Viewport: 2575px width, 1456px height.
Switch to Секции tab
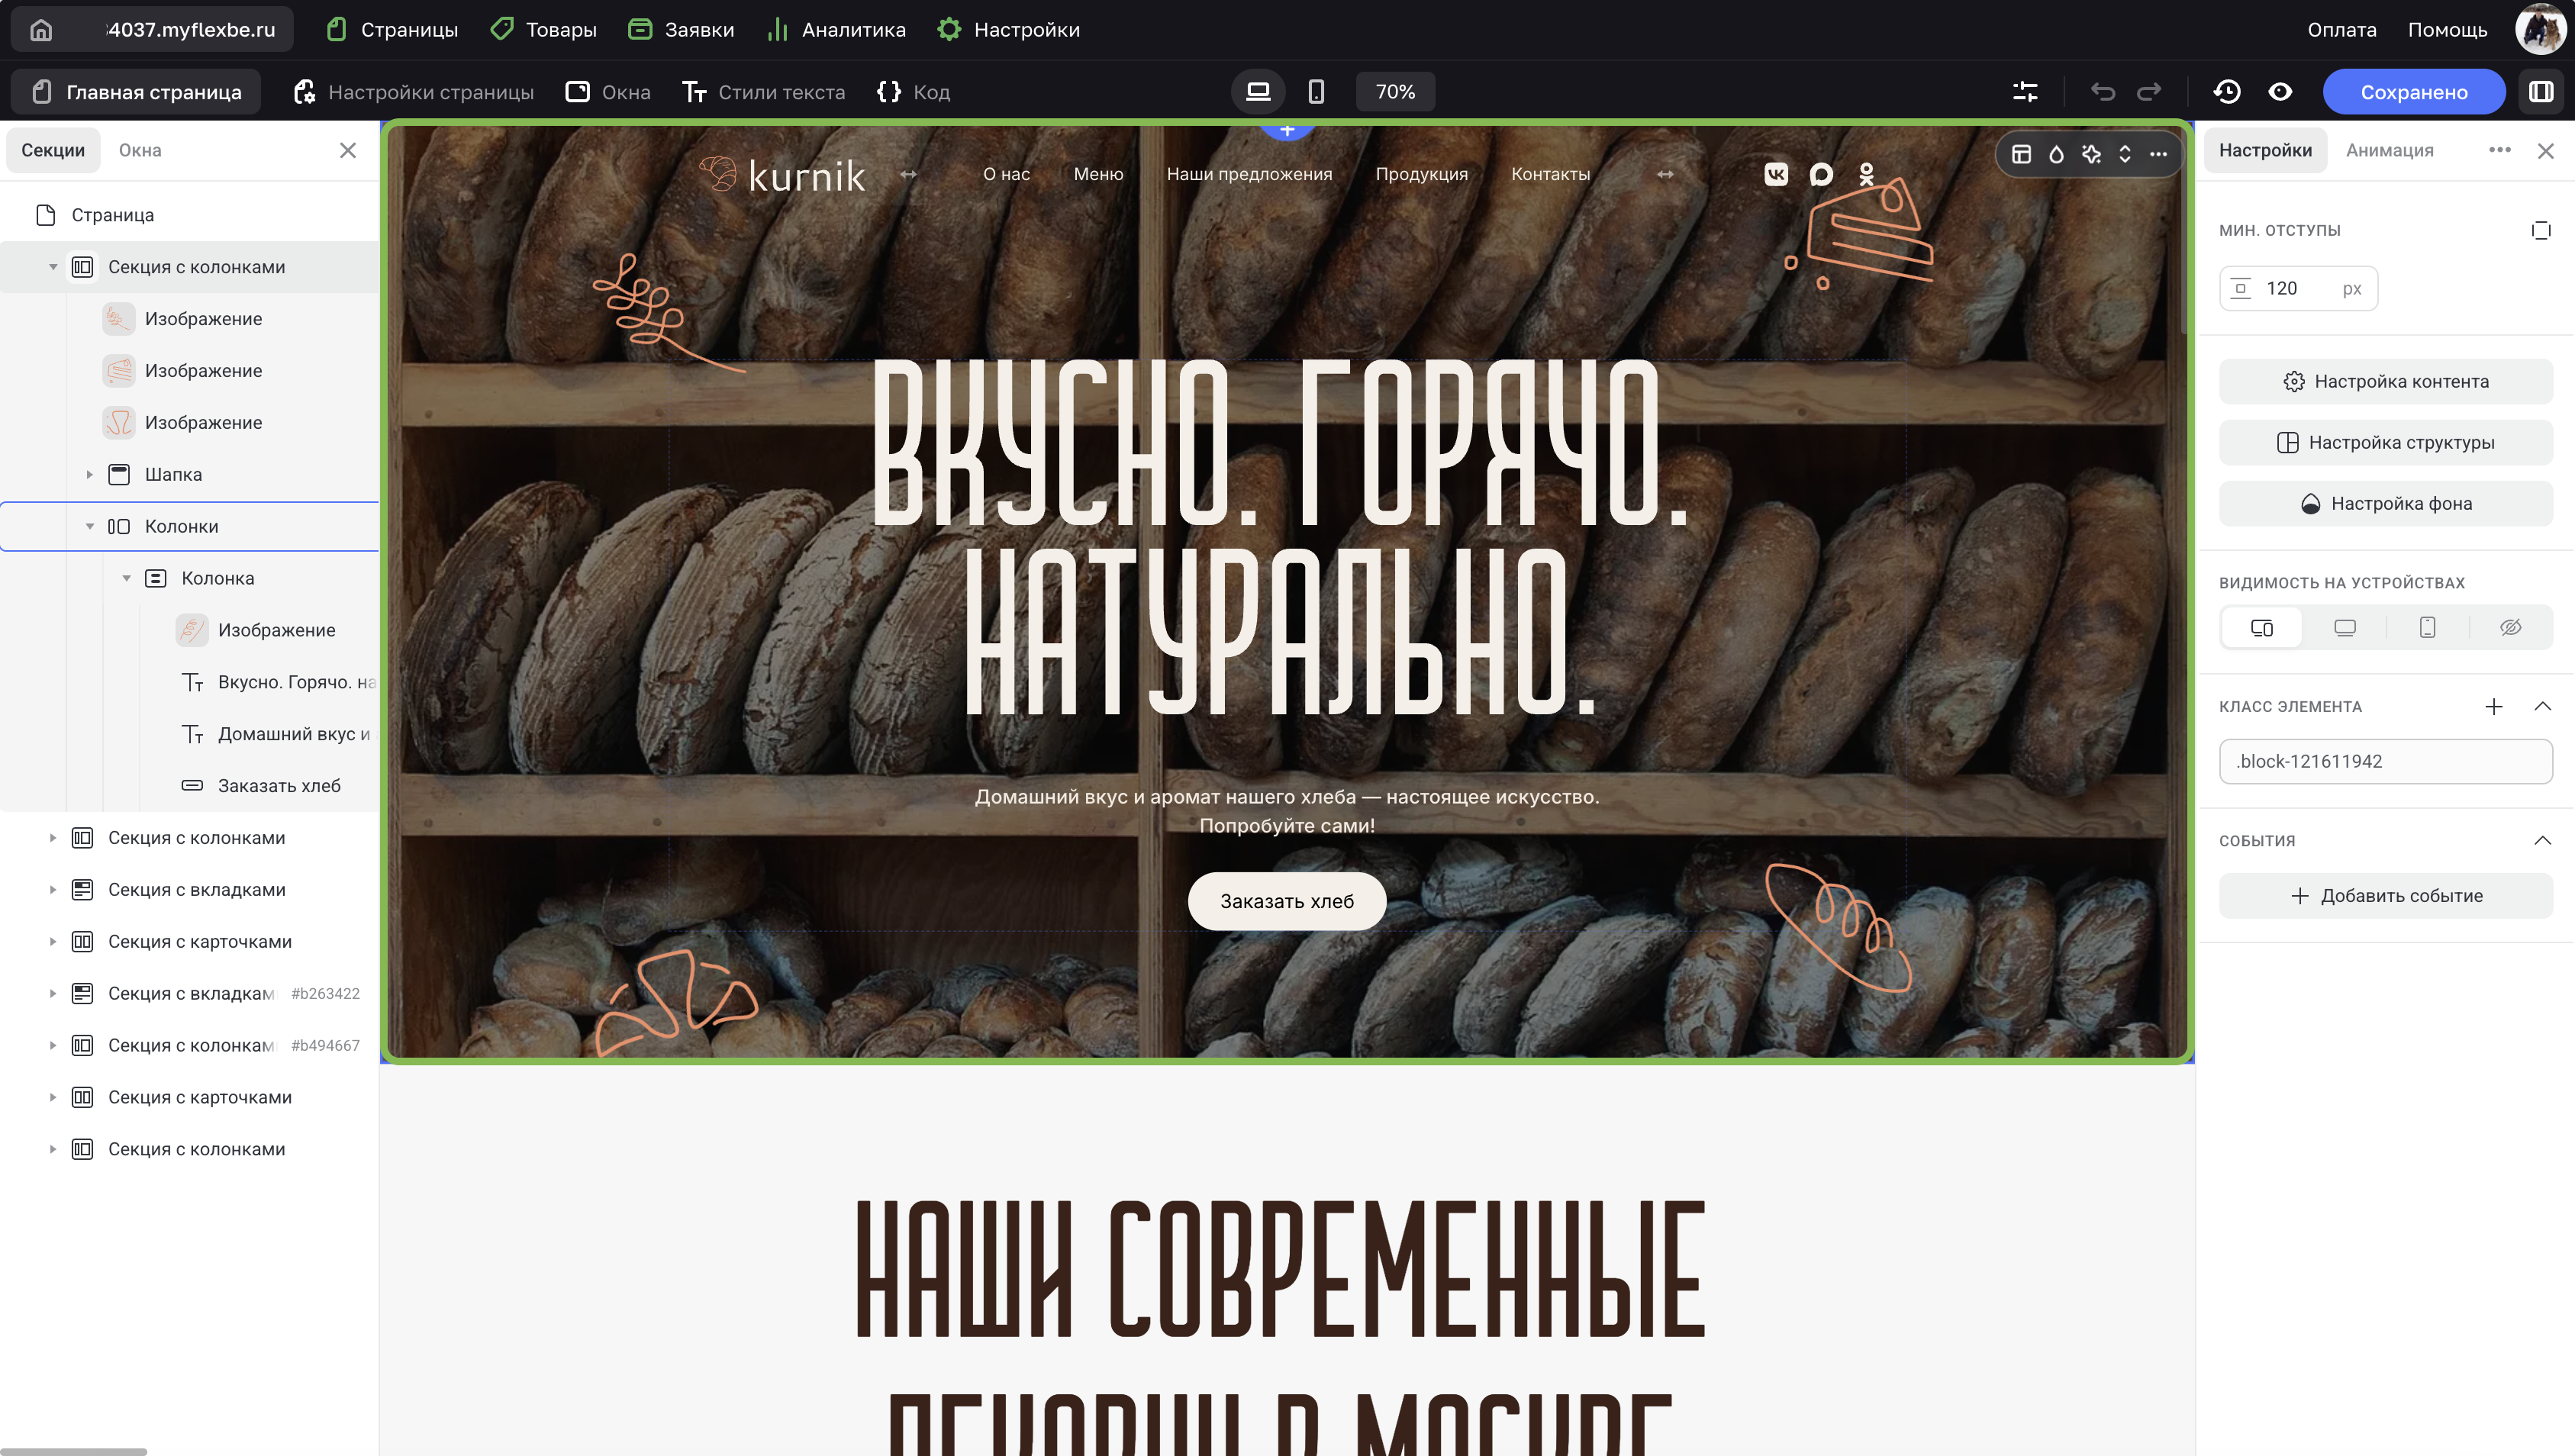point(53,150)
